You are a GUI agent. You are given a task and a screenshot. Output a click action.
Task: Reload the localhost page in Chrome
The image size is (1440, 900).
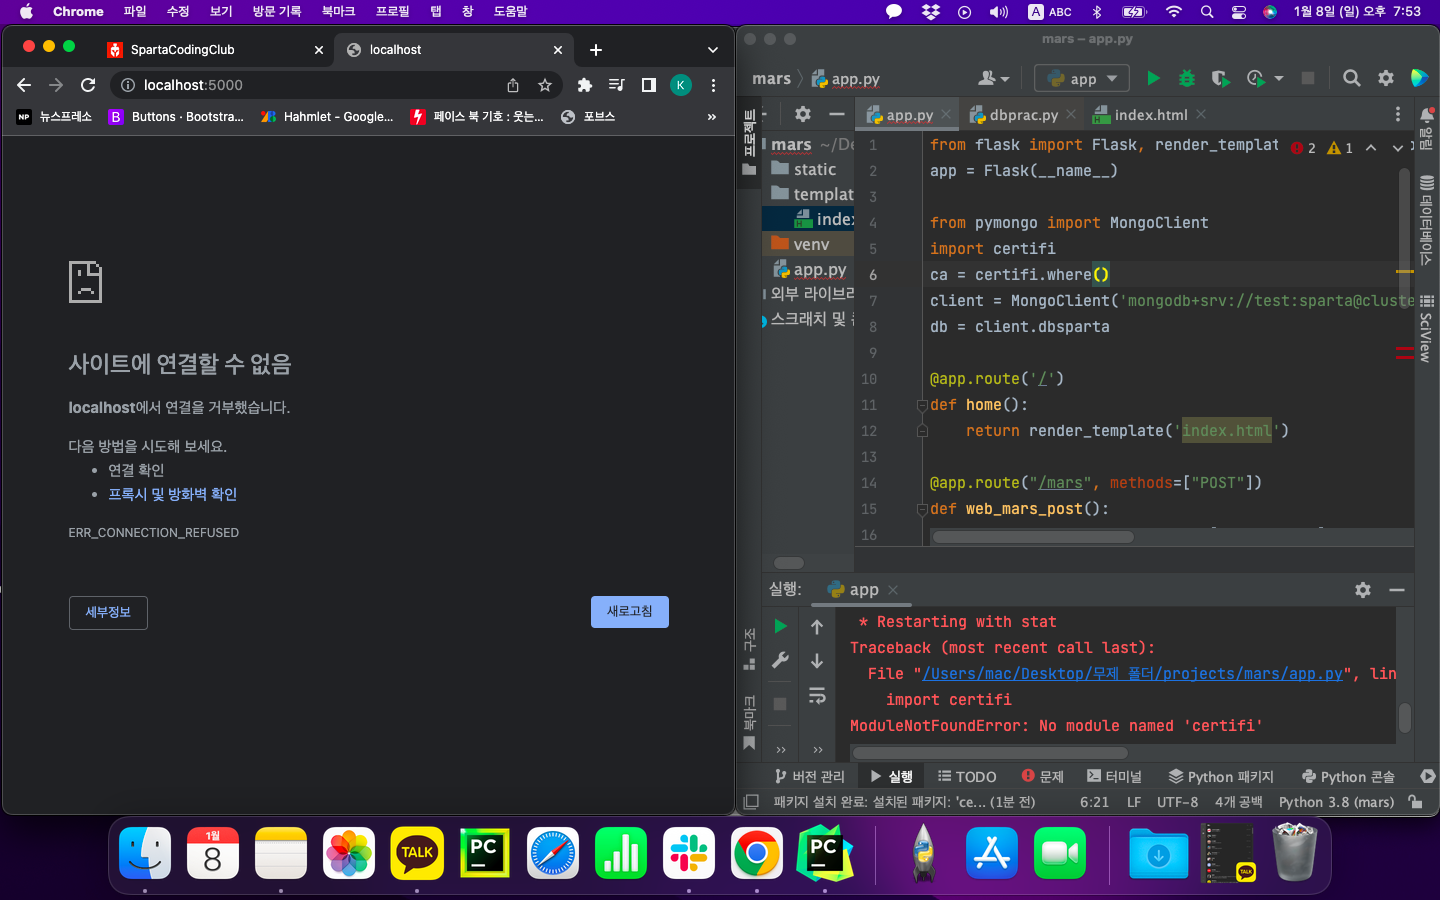click(88, 85)
